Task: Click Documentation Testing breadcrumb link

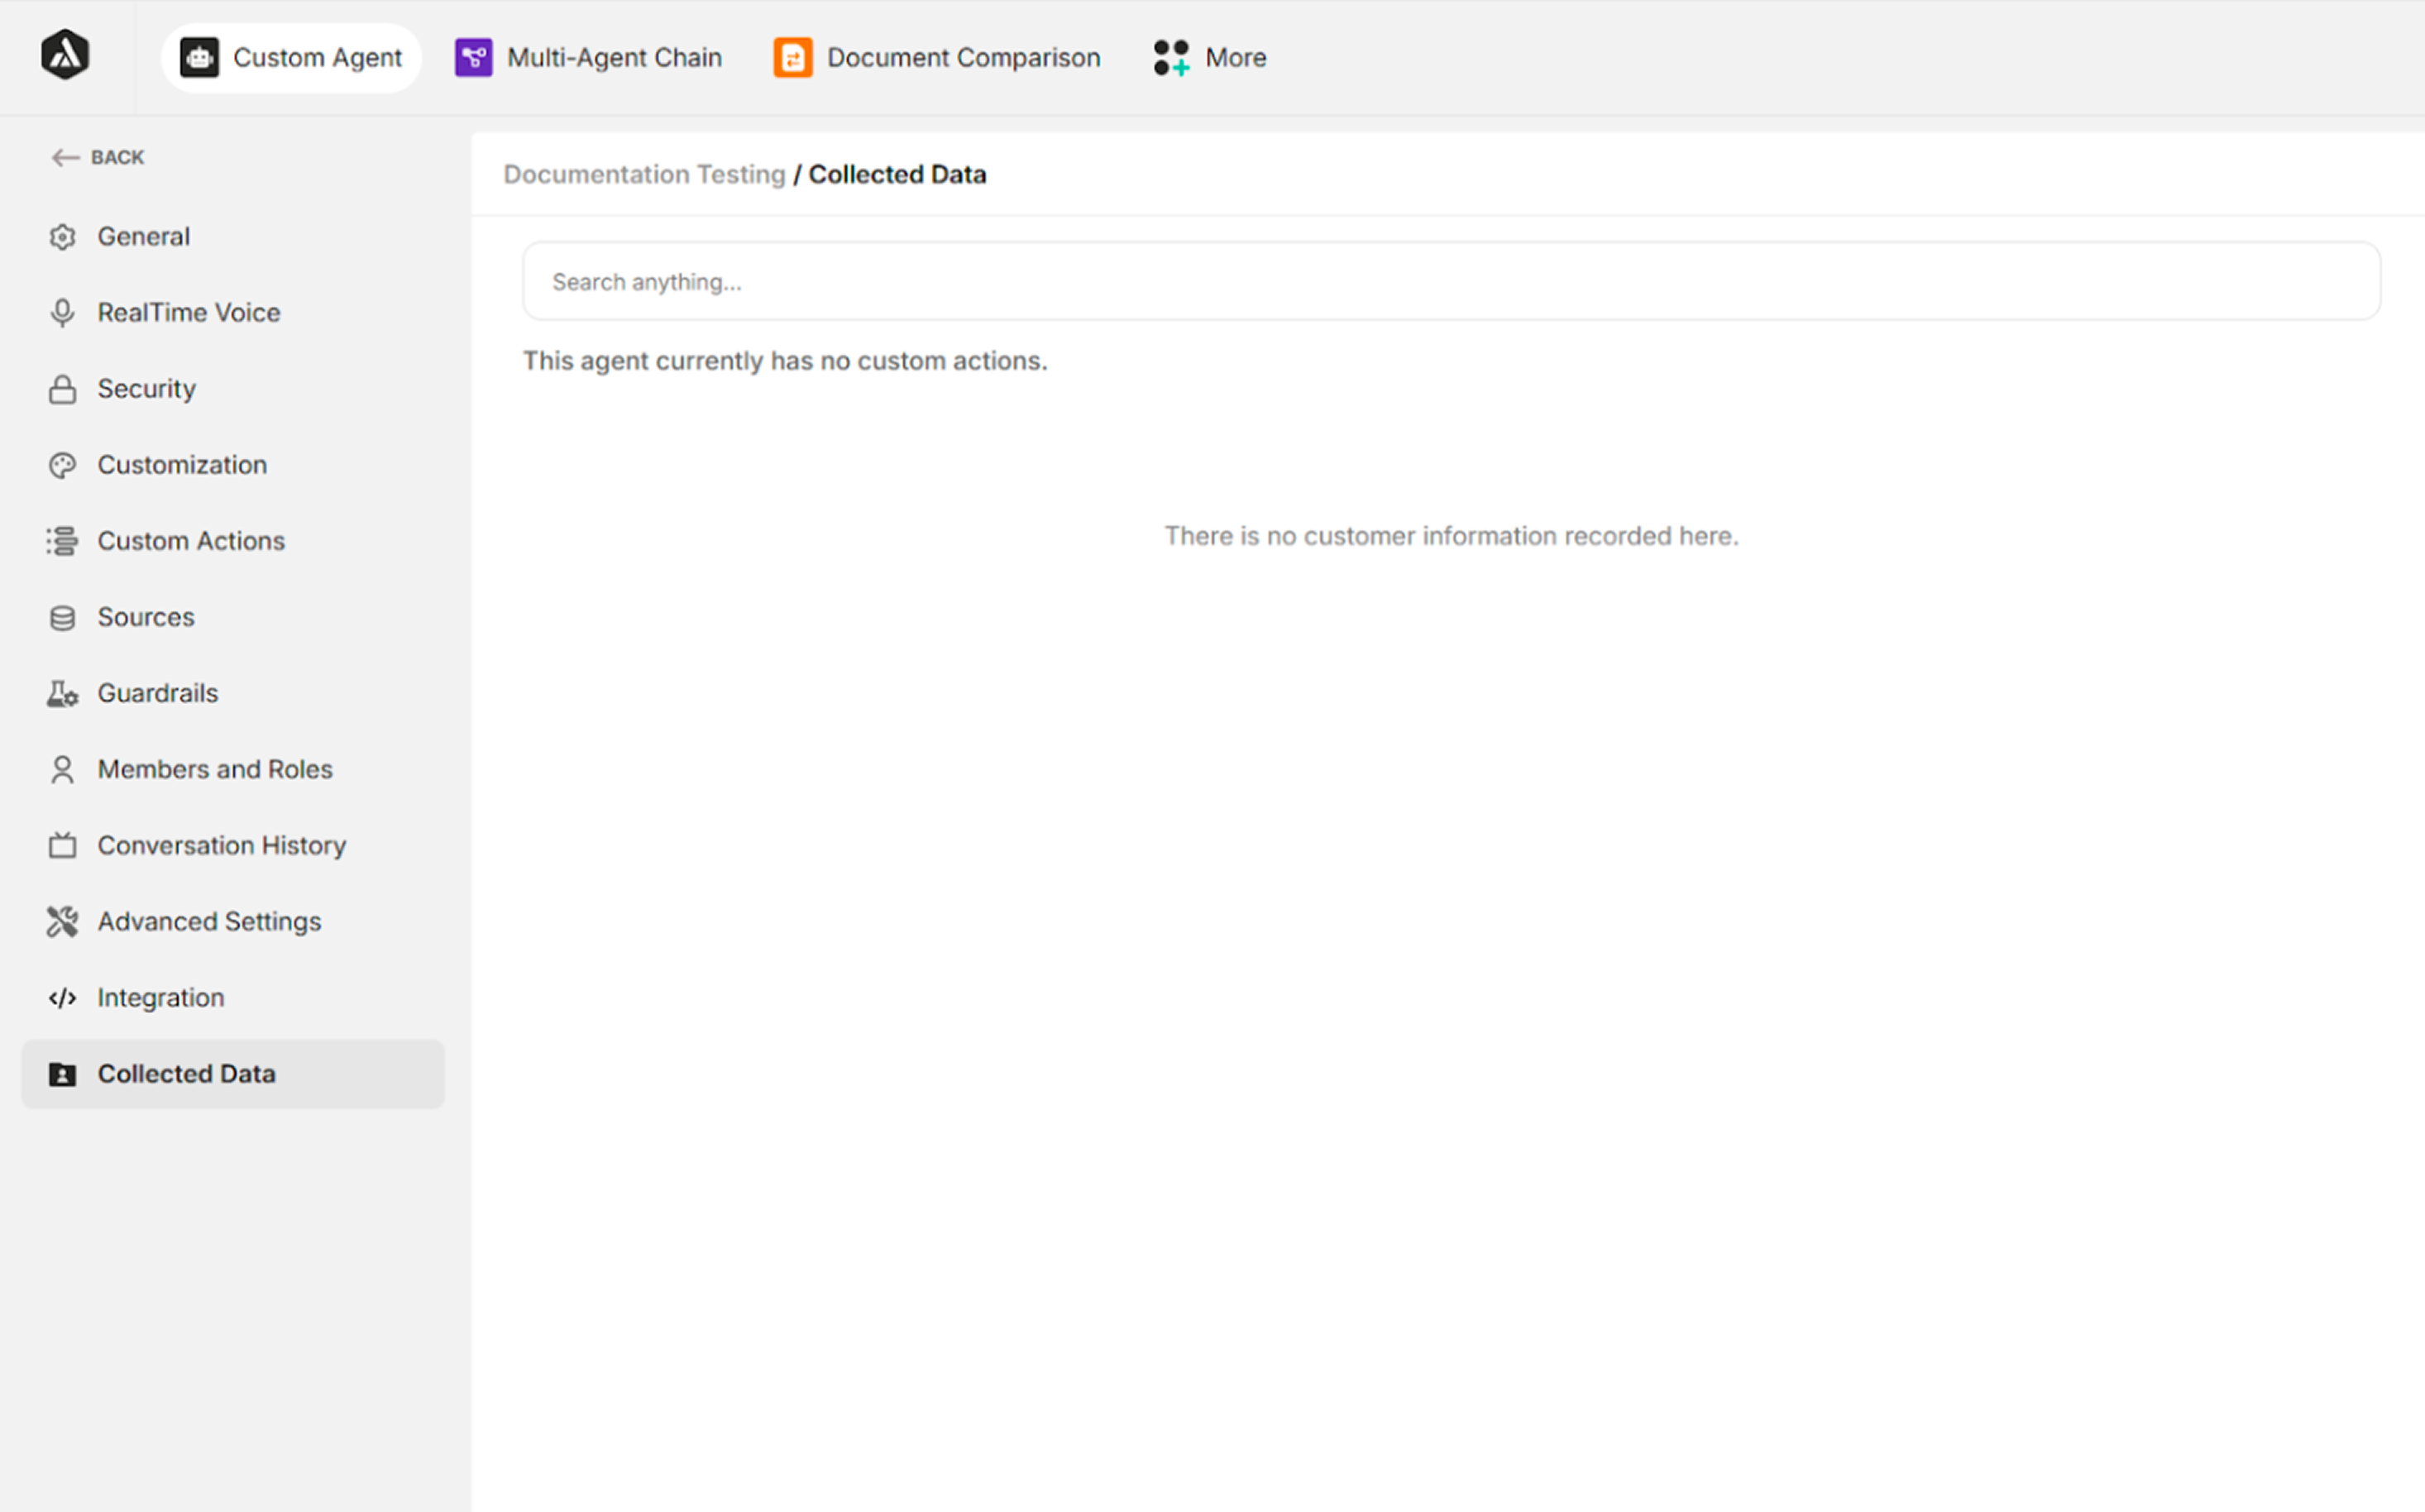Action: 644,174
